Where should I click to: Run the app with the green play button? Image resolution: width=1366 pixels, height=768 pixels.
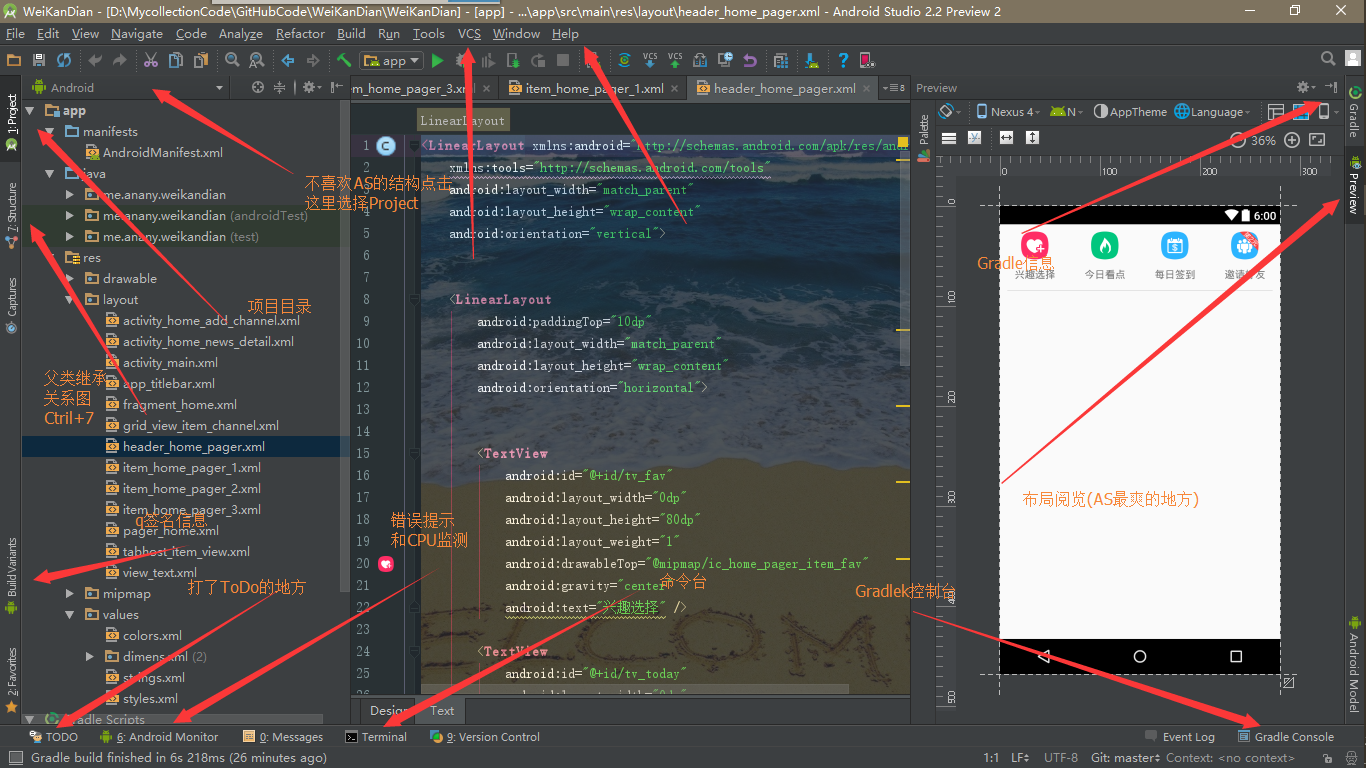pos(437,61)
